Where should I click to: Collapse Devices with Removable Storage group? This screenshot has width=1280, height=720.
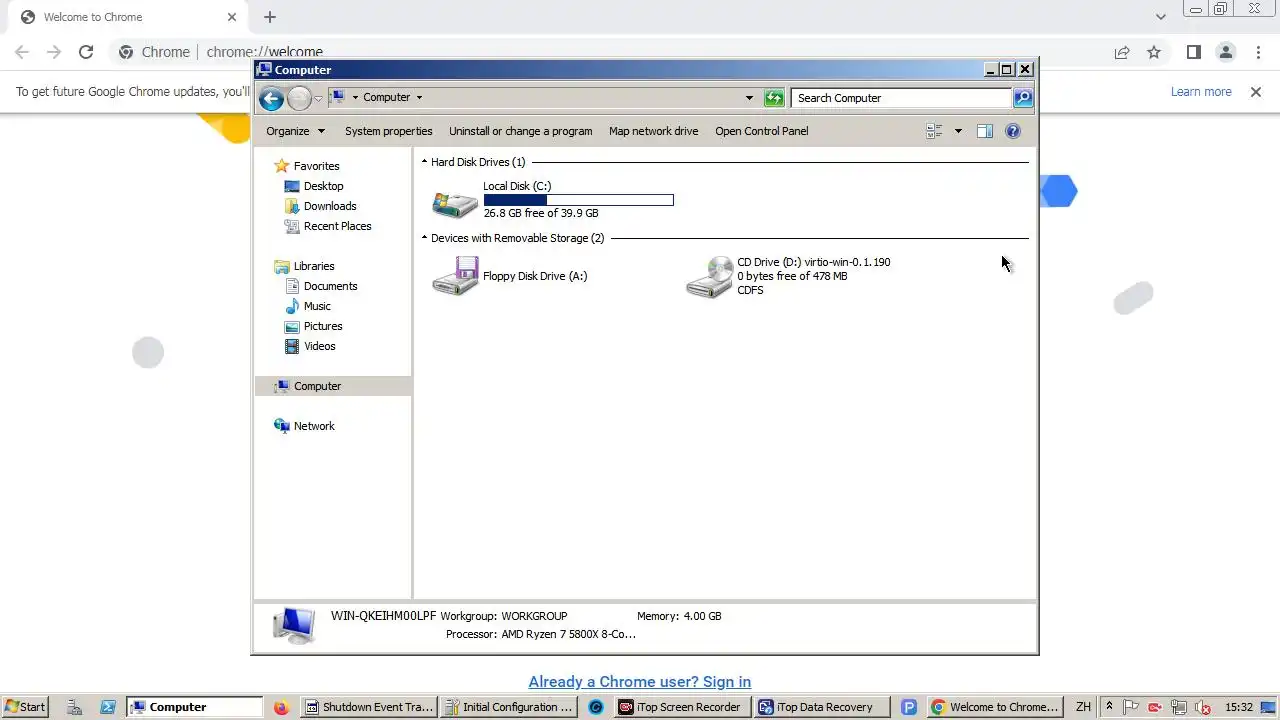[x=424, y=238]
